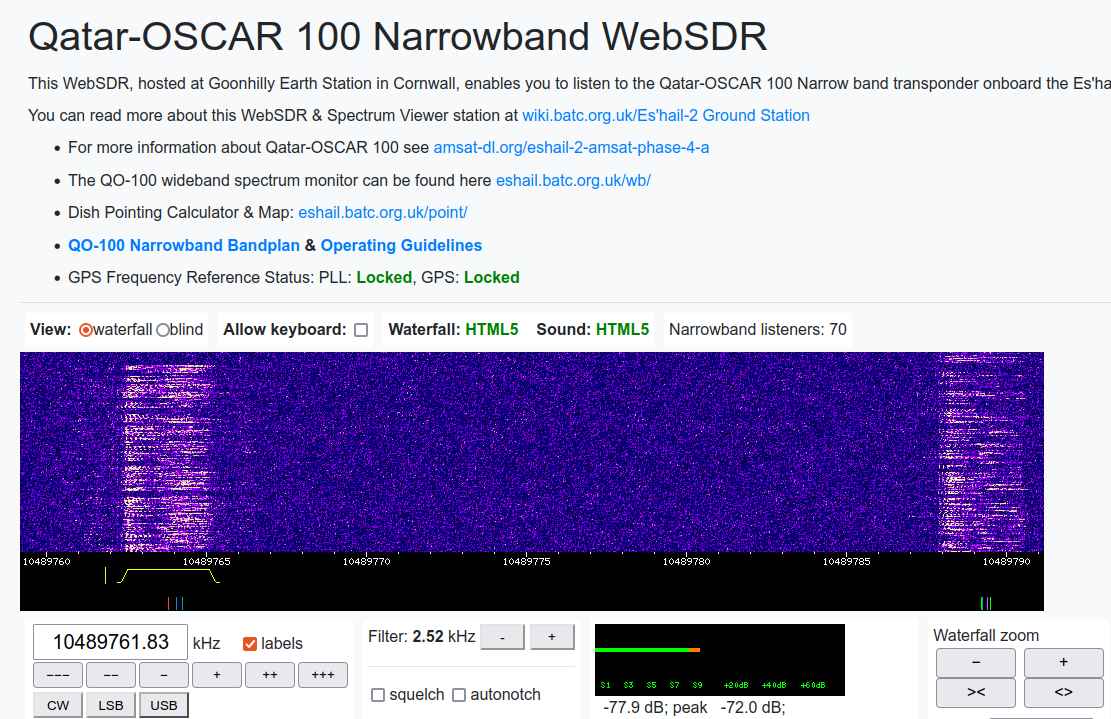
Task: Click the 10489785 frequency label on the scale
Action: (x=847, y=561)
